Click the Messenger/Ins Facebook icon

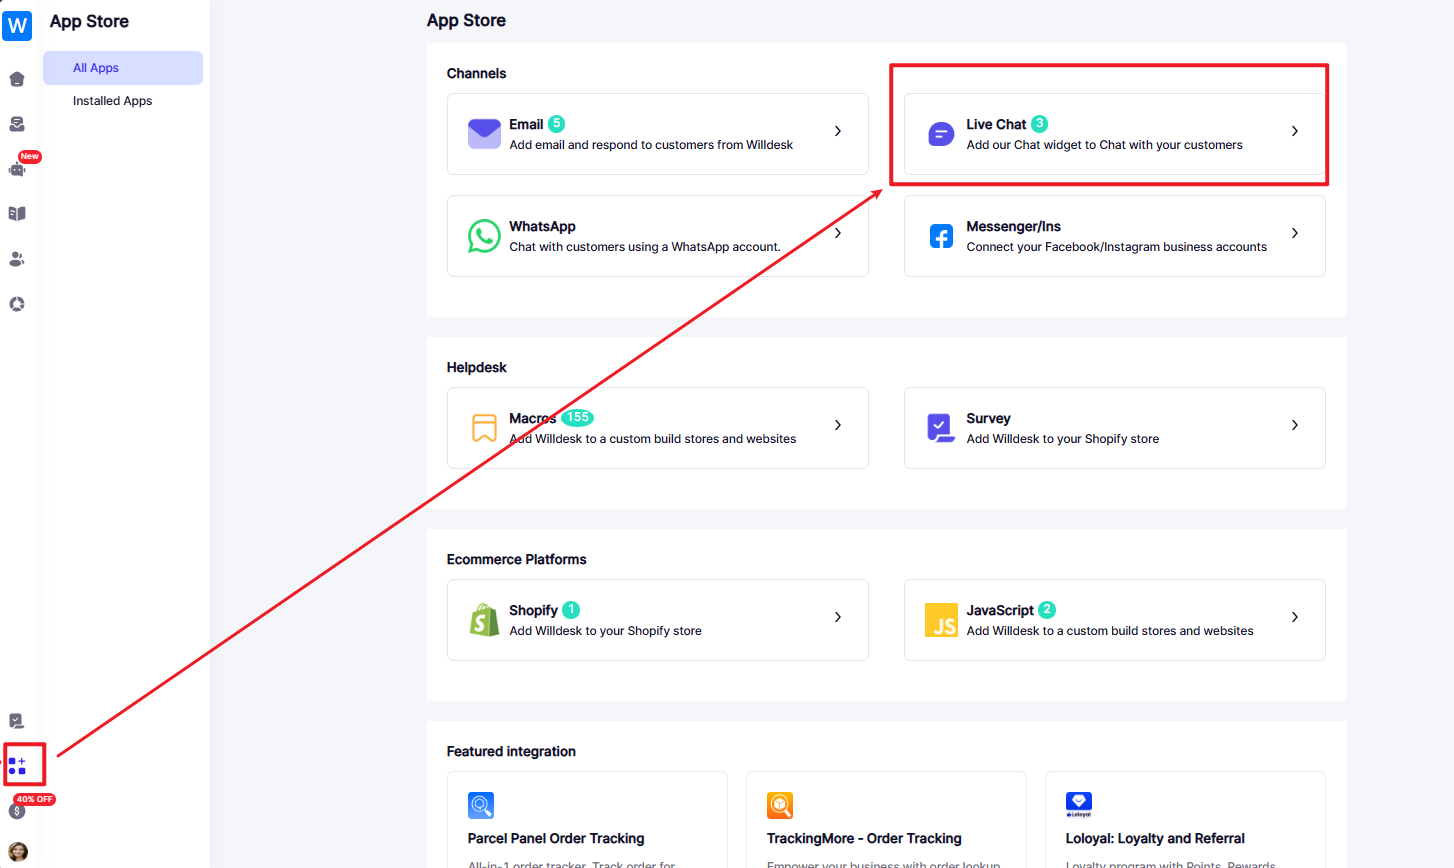coord(941,236)
